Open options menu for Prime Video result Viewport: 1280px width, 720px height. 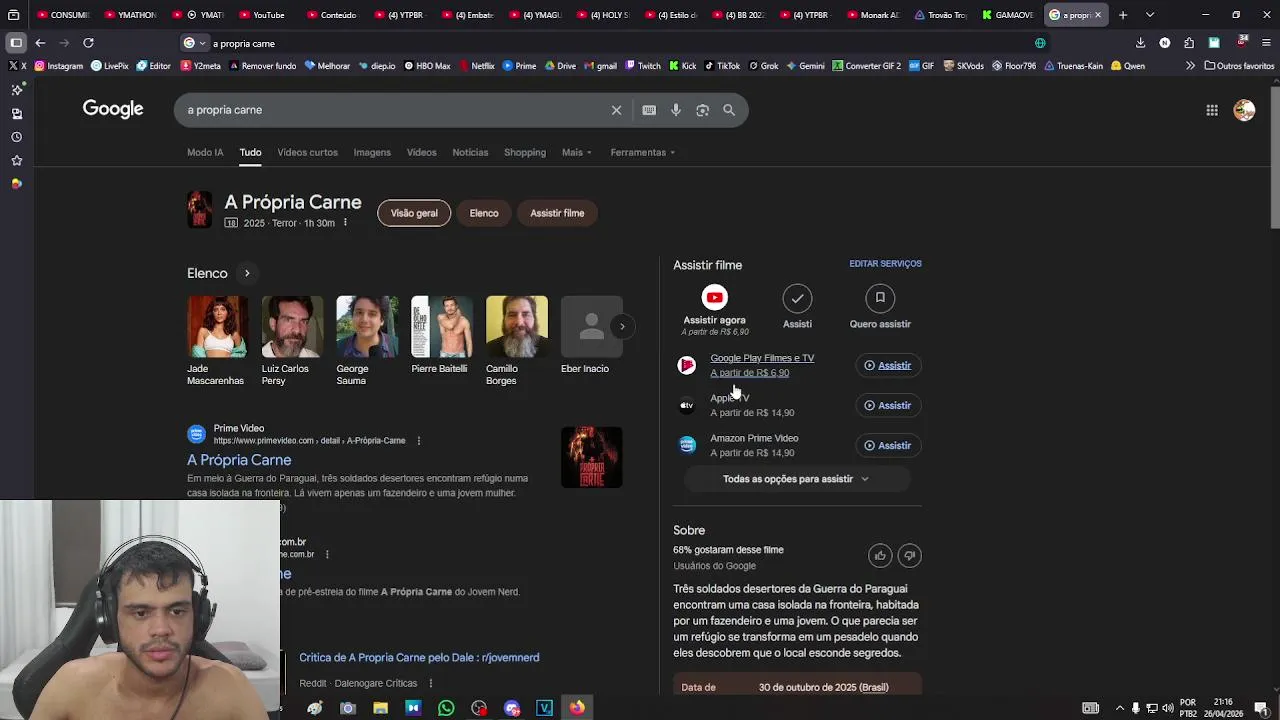419,441
